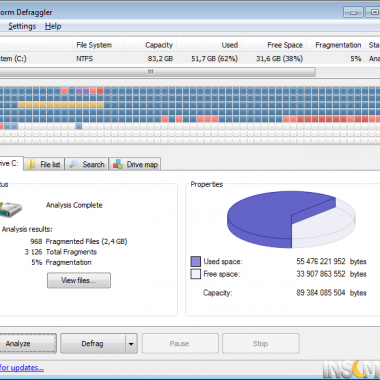Screen dimensions: 380x380
Task: Sort by Free Space column header
Action: click(274, 45)
